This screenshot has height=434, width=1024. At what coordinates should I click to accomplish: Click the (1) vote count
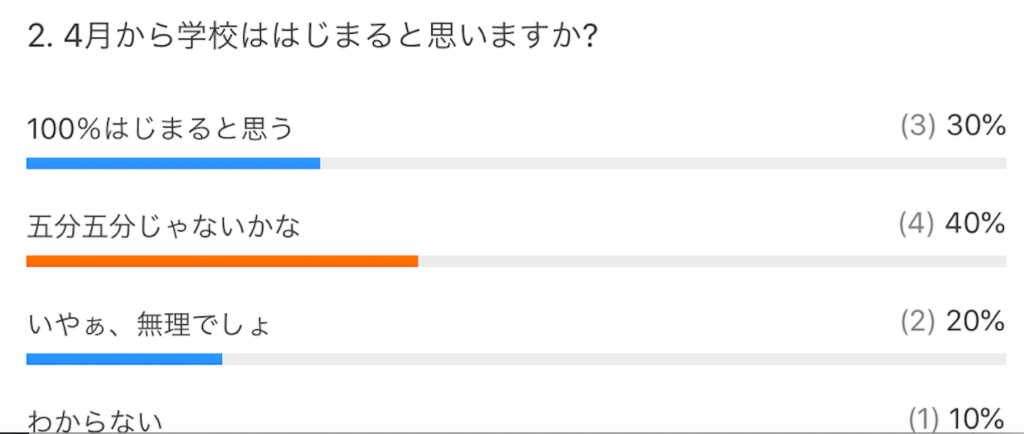point(921,418)
